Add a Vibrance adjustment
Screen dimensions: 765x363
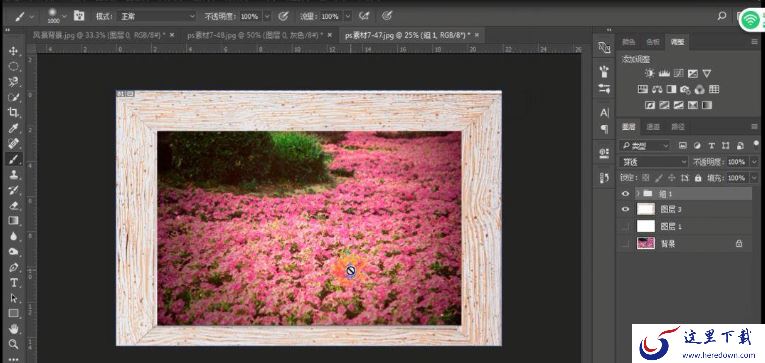tap(706, 74)
